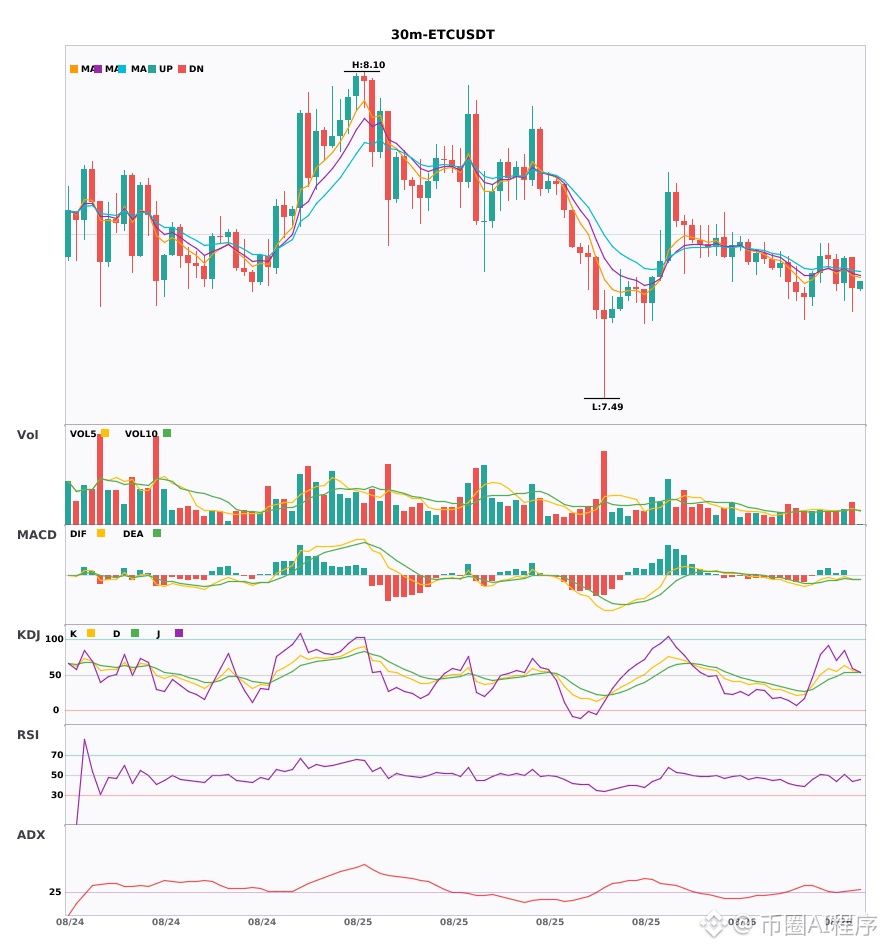Click the DEA legend text
This screenshot has width=885, height=950.
[x=133, y=534]
